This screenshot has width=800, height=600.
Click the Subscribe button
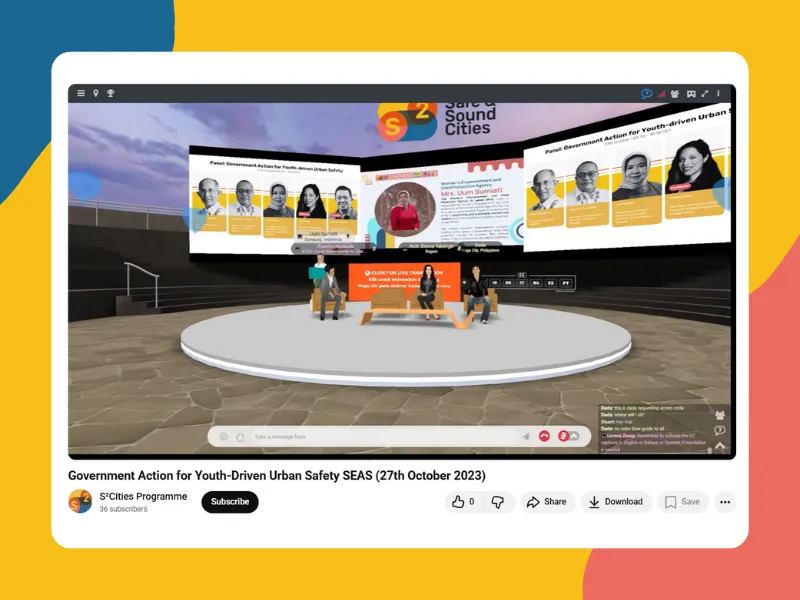click(x=230, y=502)
